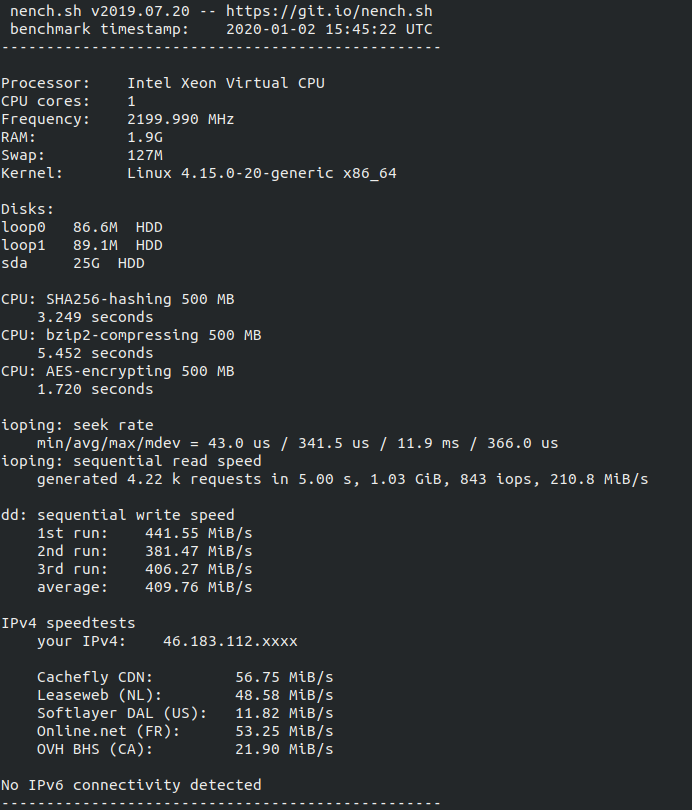Image resolution: width=692 pixels, height=810 pixels.
Task: Click the Intel Xeon Virtual CPU text
Action: [x=225, y=83]
